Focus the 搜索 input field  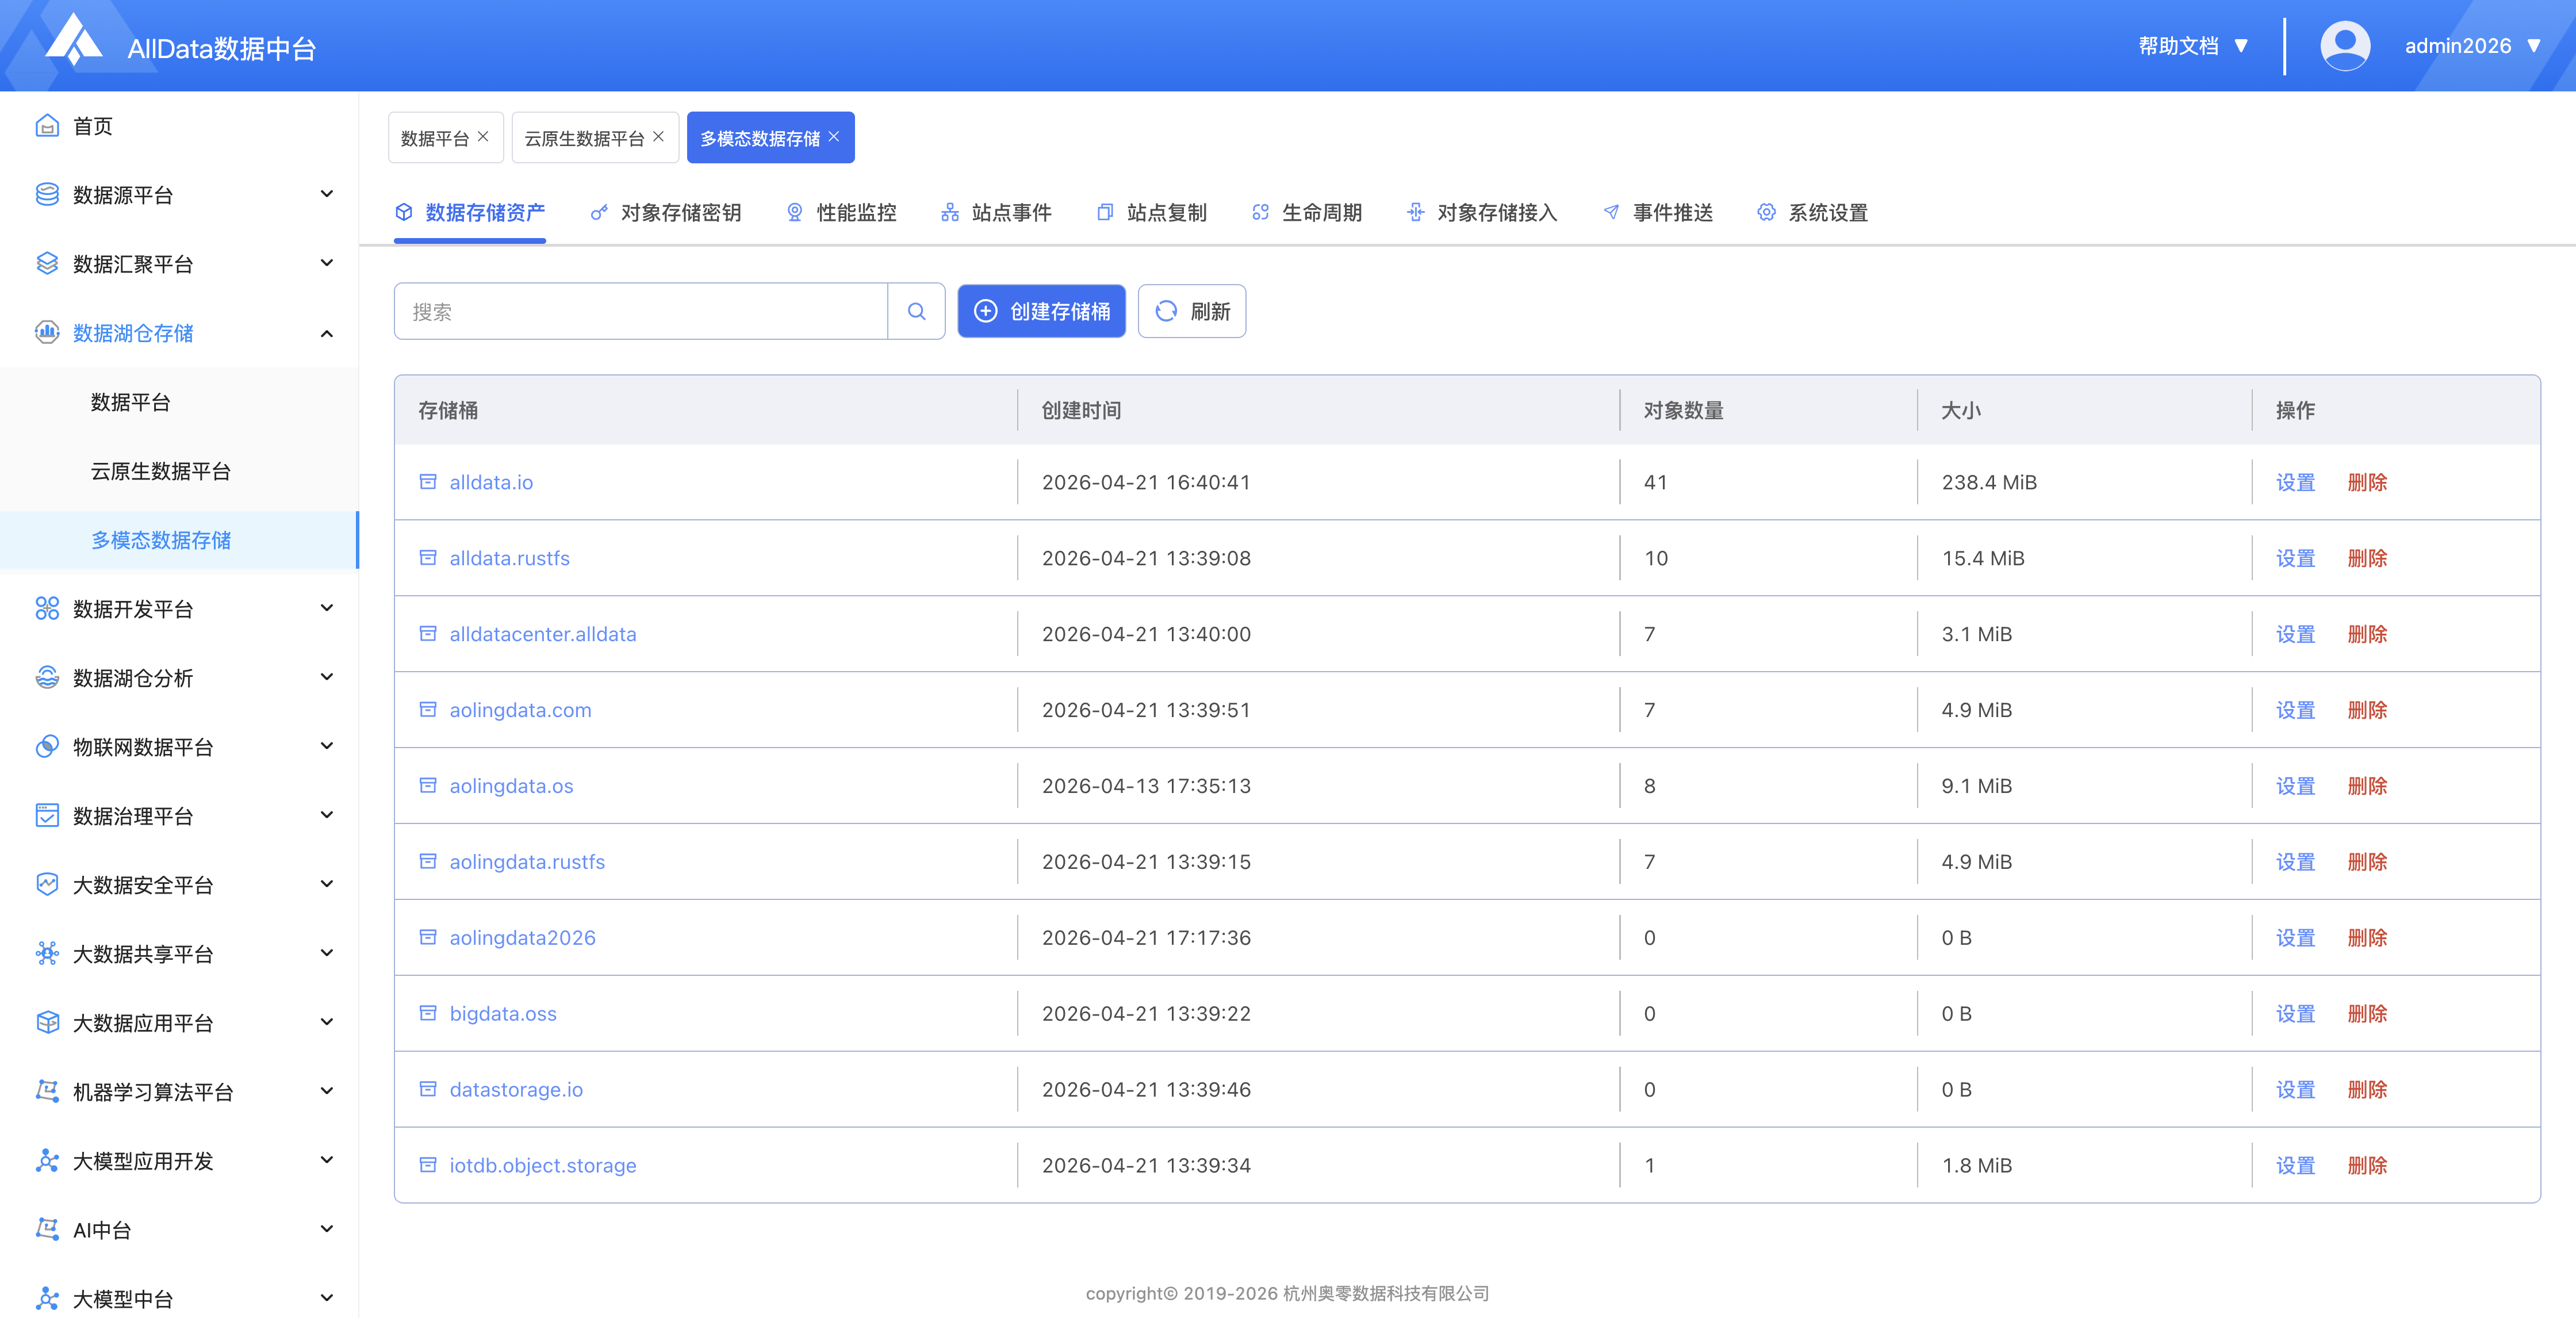(x=641, y=311)
